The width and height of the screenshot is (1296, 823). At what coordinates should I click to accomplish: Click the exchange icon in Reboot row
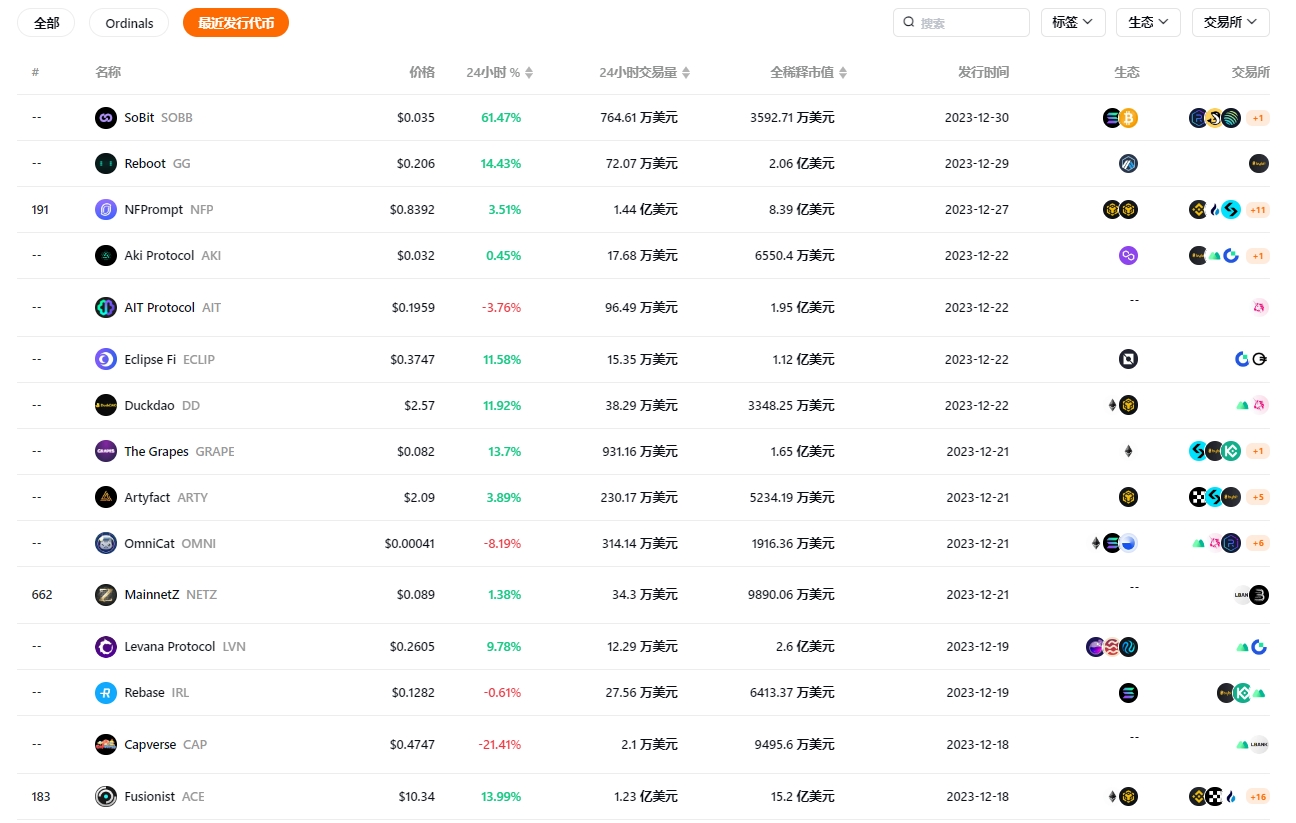click(x=1259, y=164)
